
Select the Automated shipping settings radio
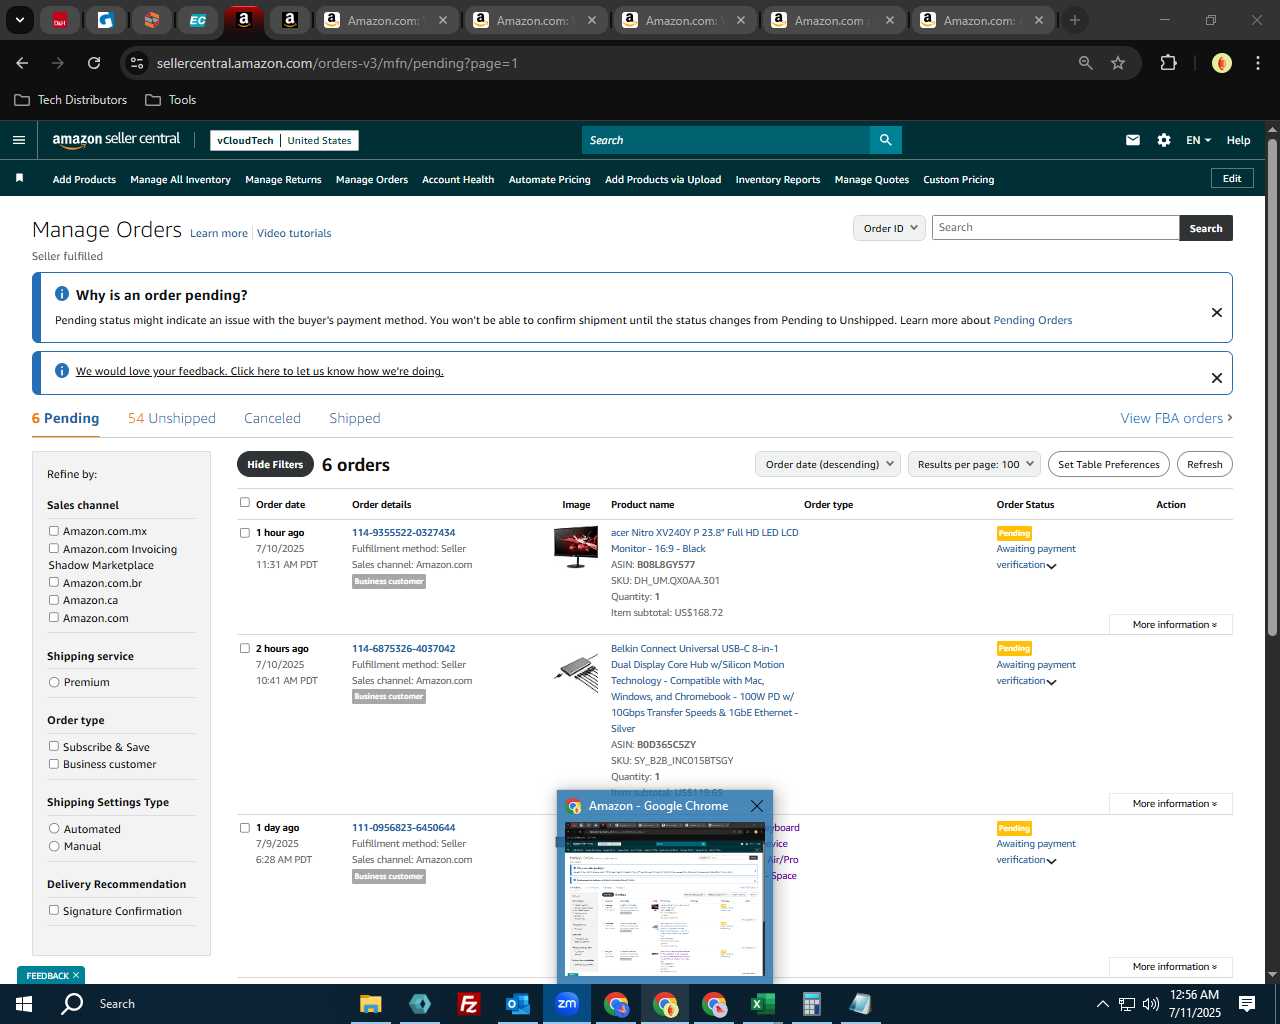tap(54, 828)
